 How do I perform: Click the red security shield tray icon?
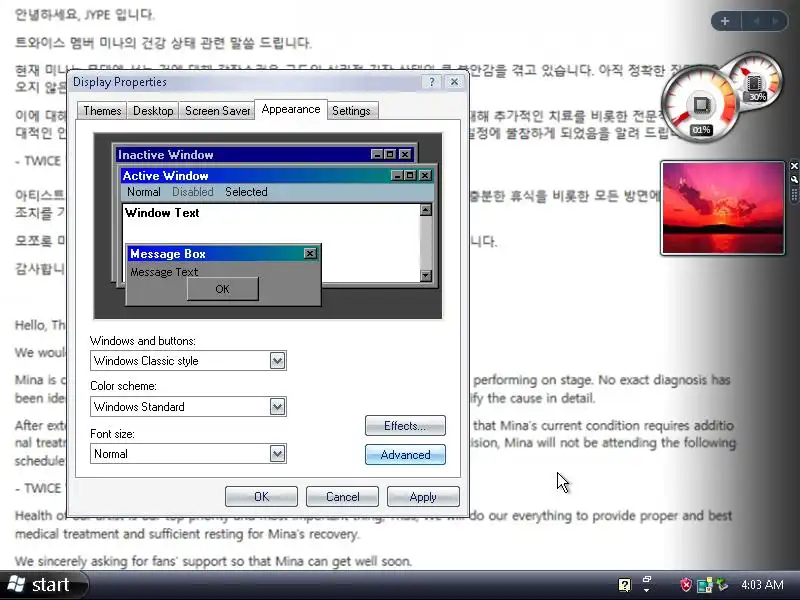(686, 585)
